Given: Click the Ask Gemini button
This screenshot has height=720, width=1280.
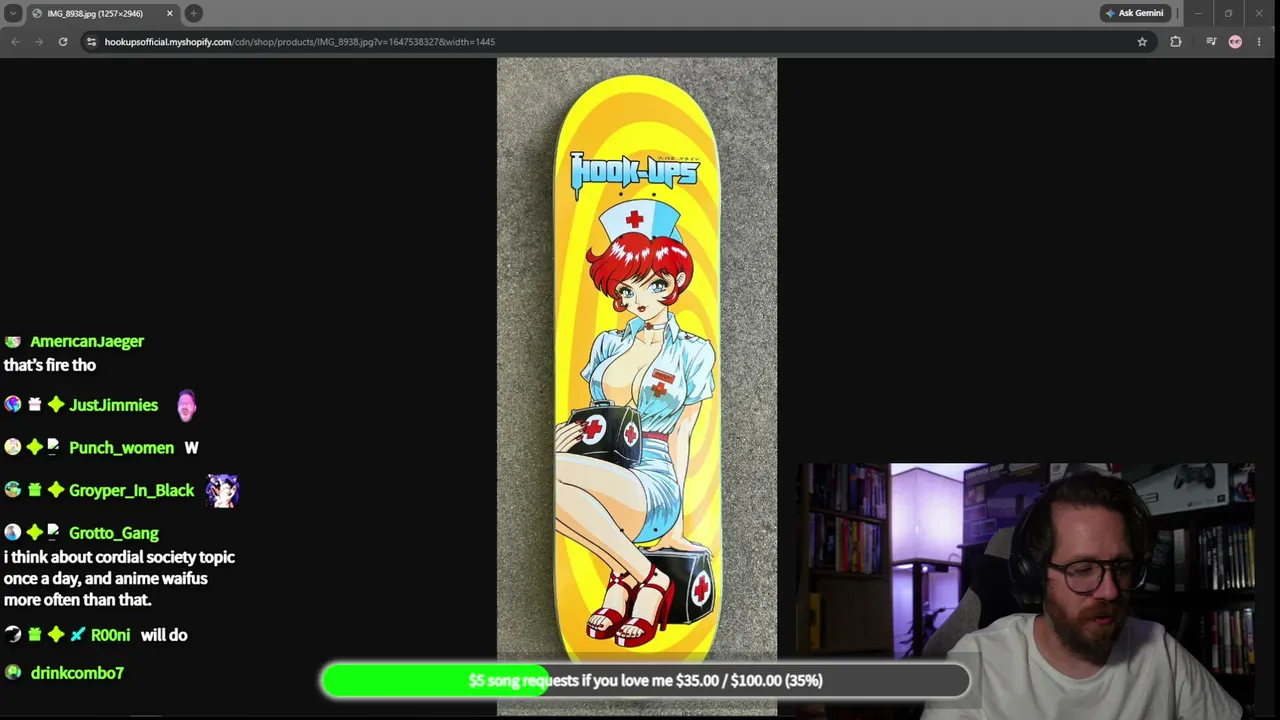Looking at the screenshot, I should click(x=1134, y=13).
